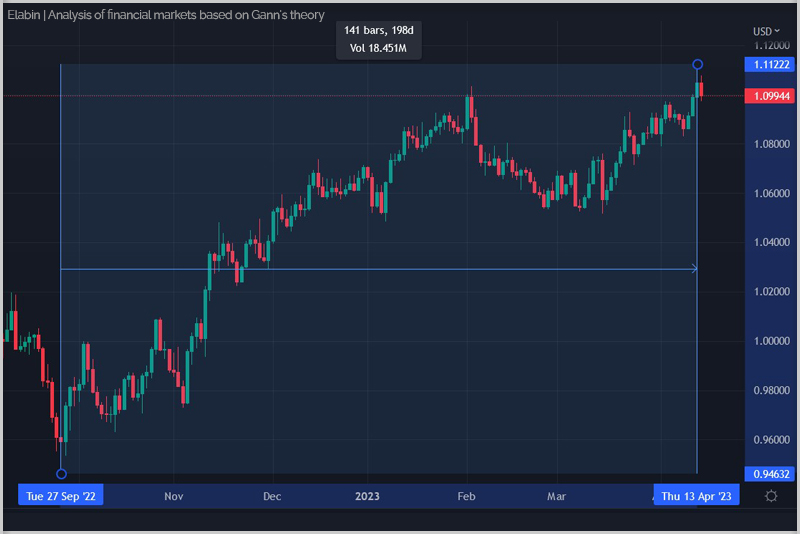Screen dimensions: 800x534
Task: Click the 0.96000 price axis value
Action: coord(771,440)
